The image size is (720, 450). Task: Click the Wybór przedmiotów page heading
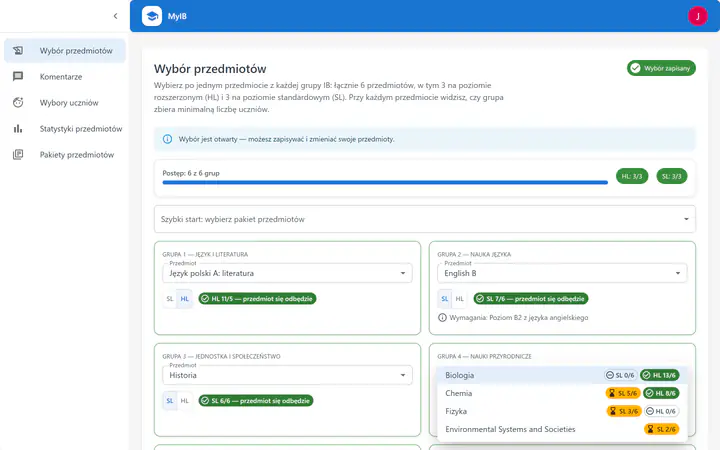[x=210, y=69]
